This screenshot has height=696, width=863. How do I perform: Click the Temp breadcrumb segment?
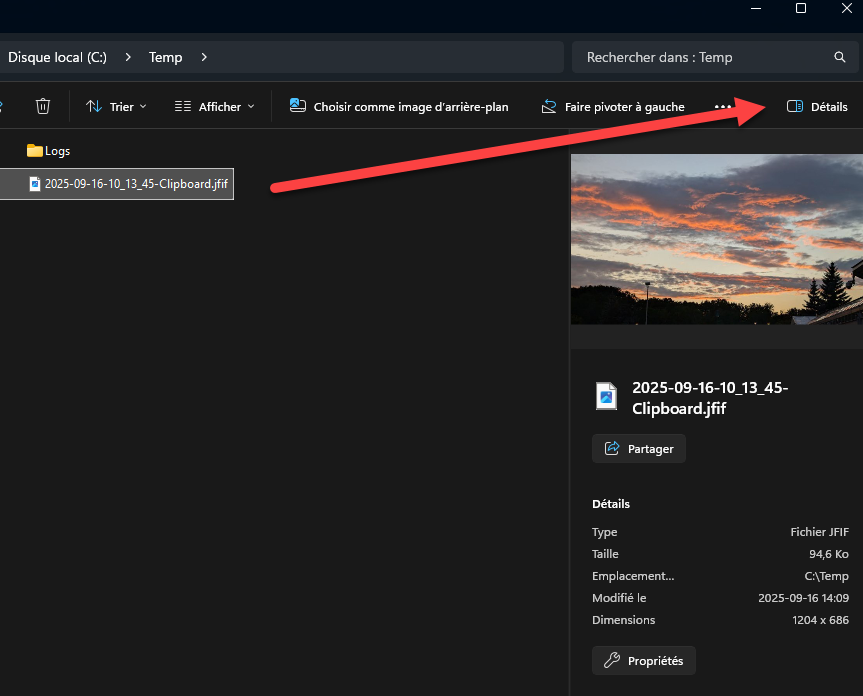pos(166,57)
